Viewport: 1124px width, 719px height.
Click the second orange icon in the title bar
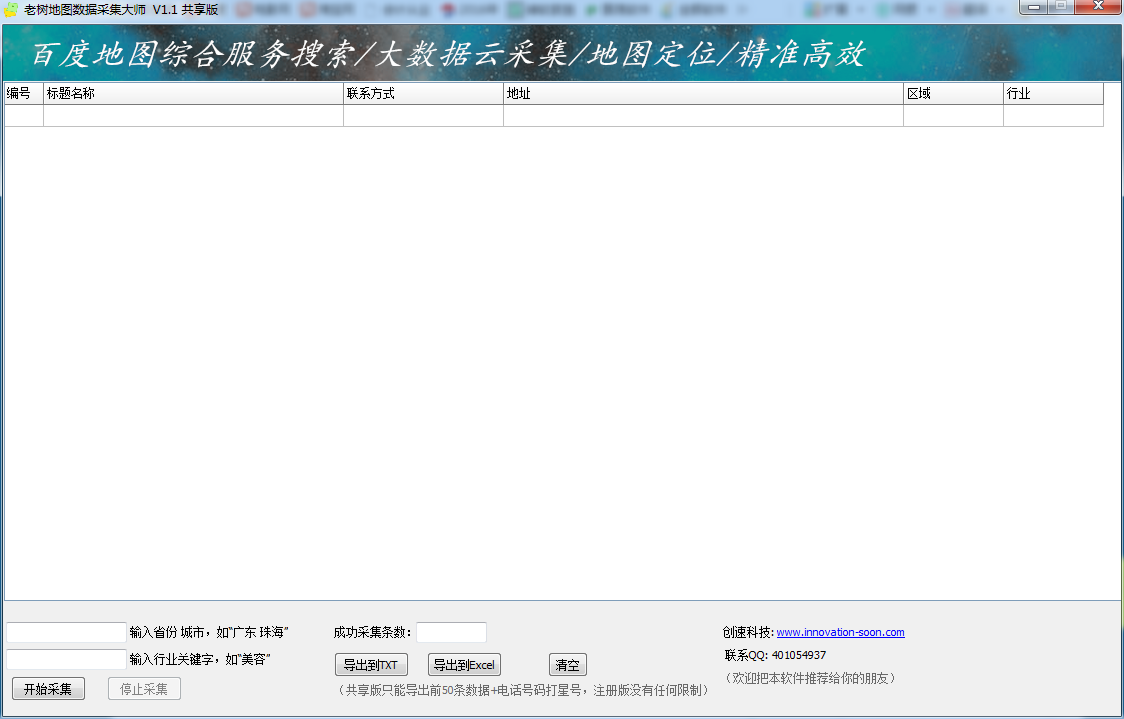click(307, 8)
